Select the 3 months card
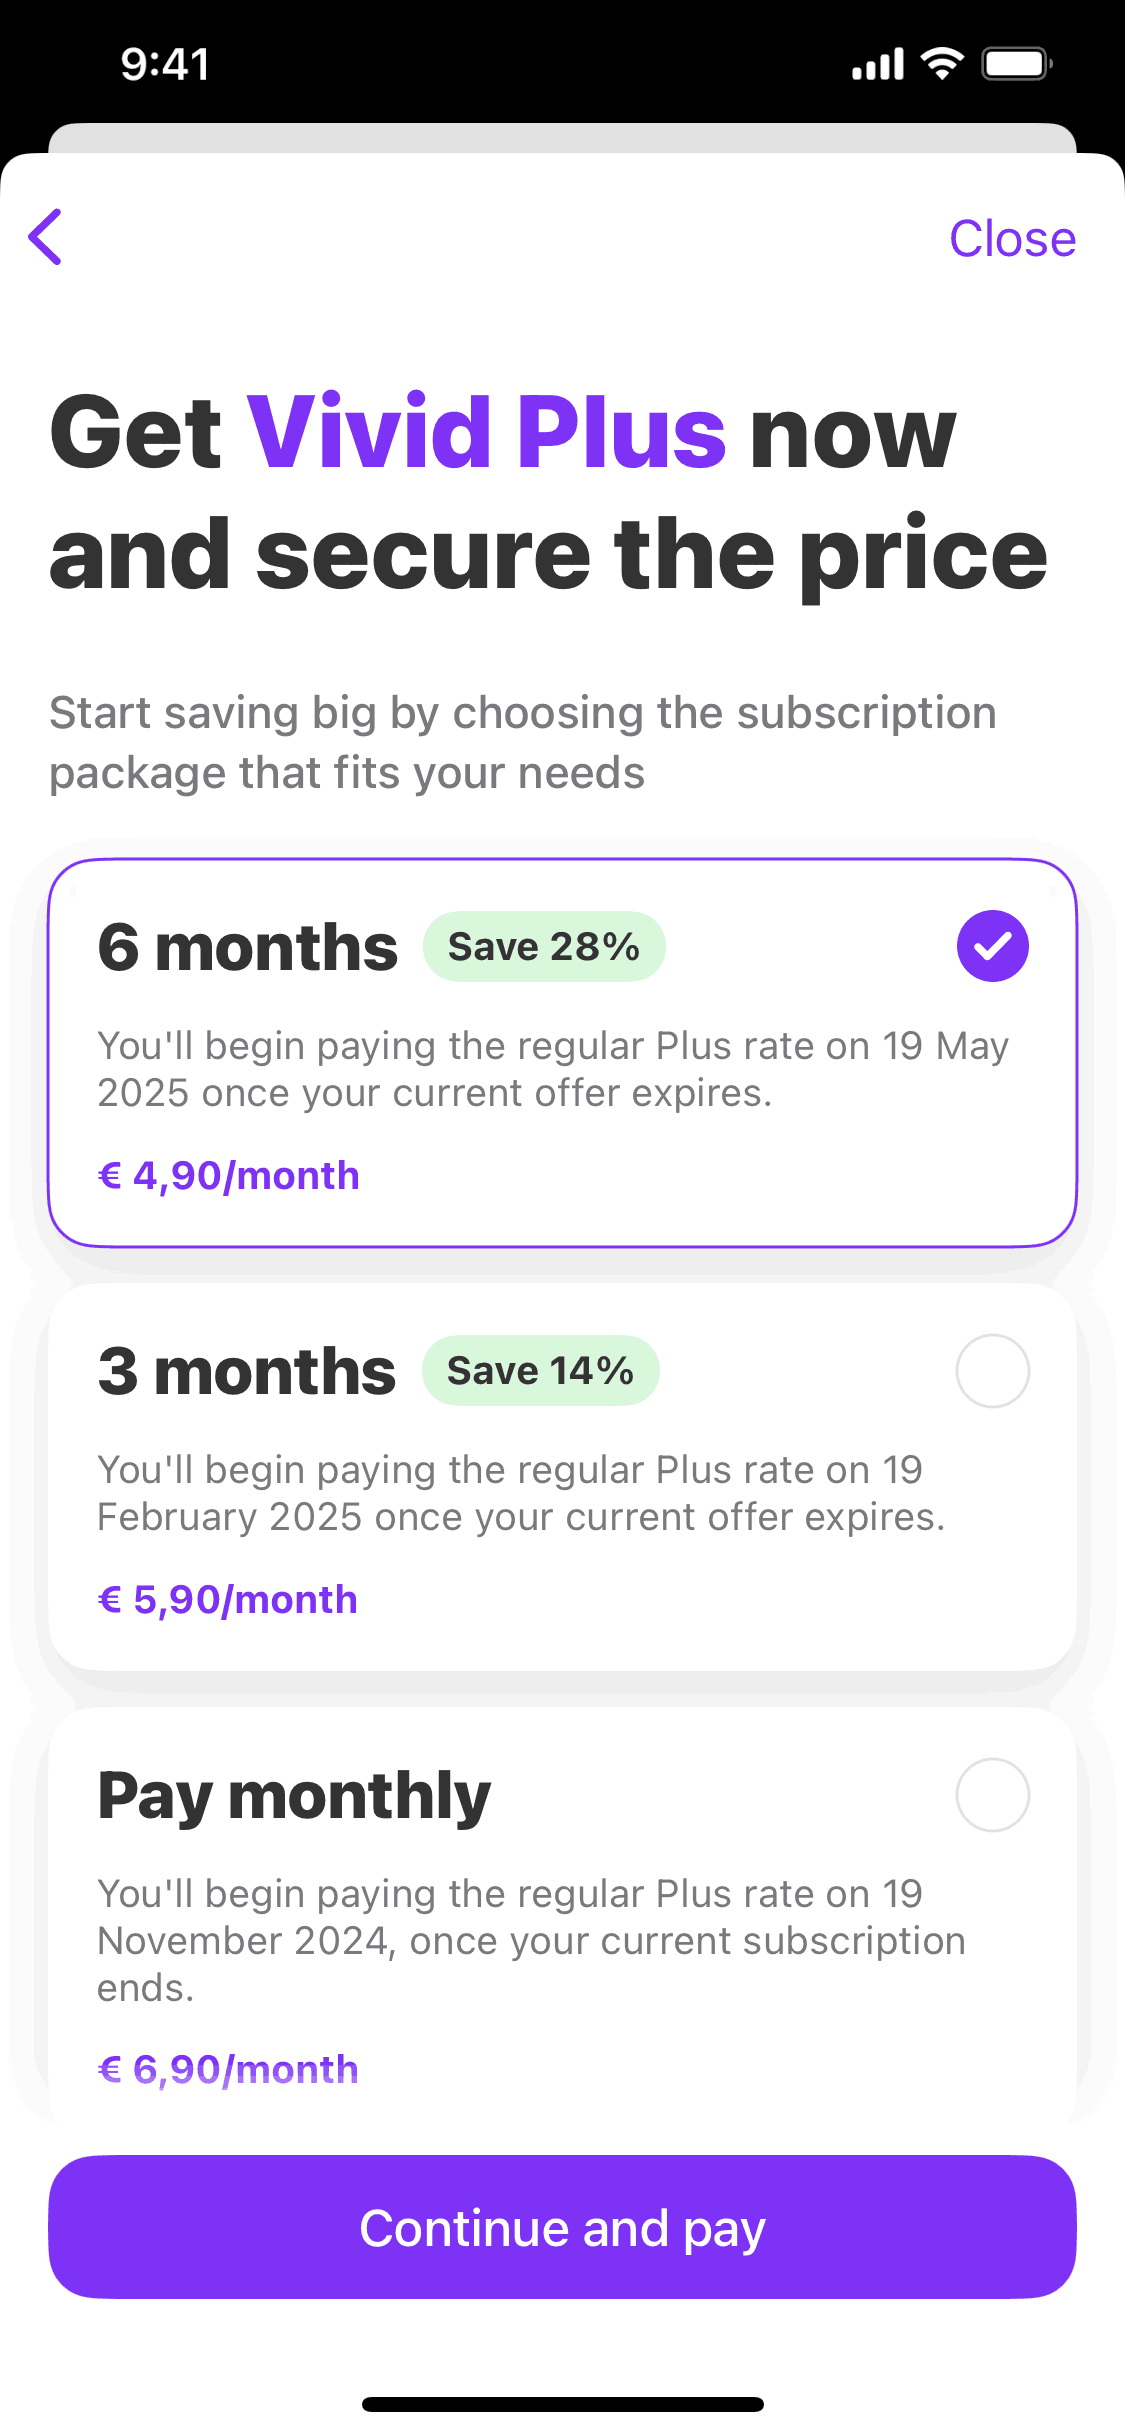 tap(562, 1480)
